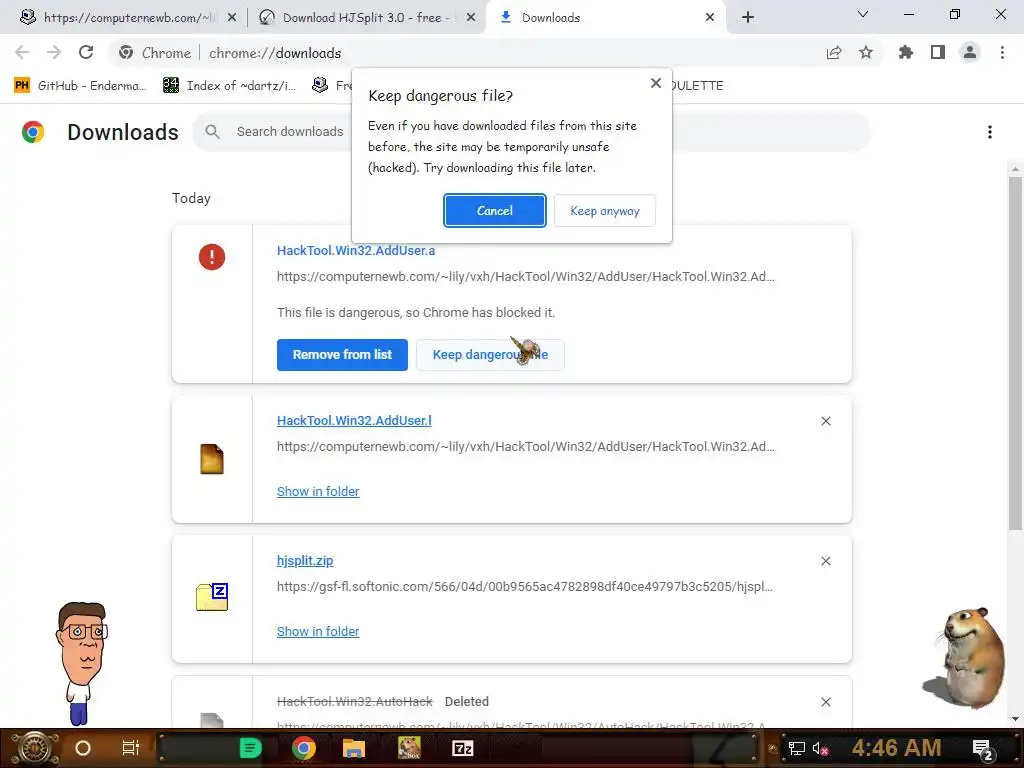Open the HackTool.Win32.AddUser.a link
The height and width of the screenshot is (768, 1024).
tap(356, 250)
